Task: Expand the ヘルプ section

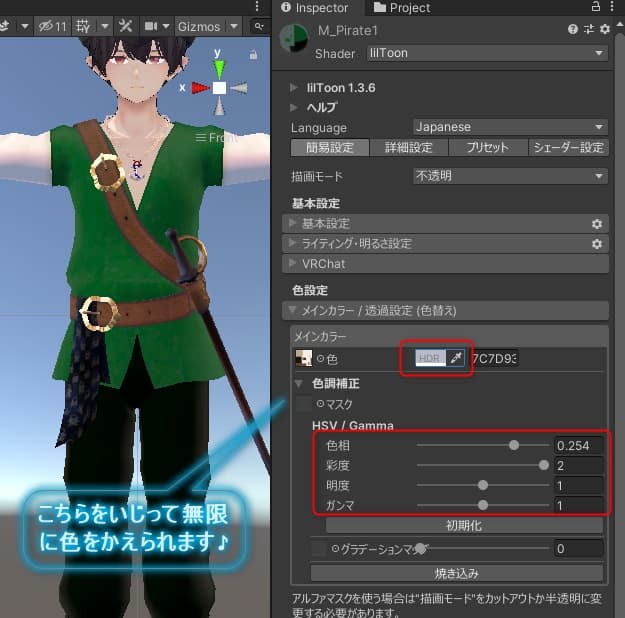Action: coord(294,107)
